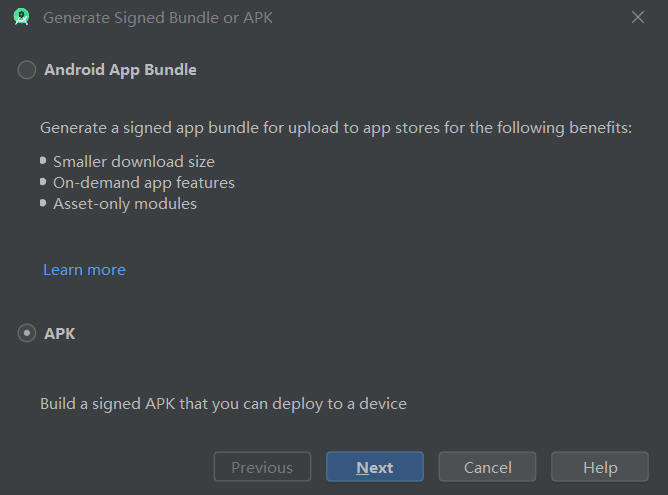Click 'Build a signed APK' description text
Screen dimensions: 668x495
(223, 404)
